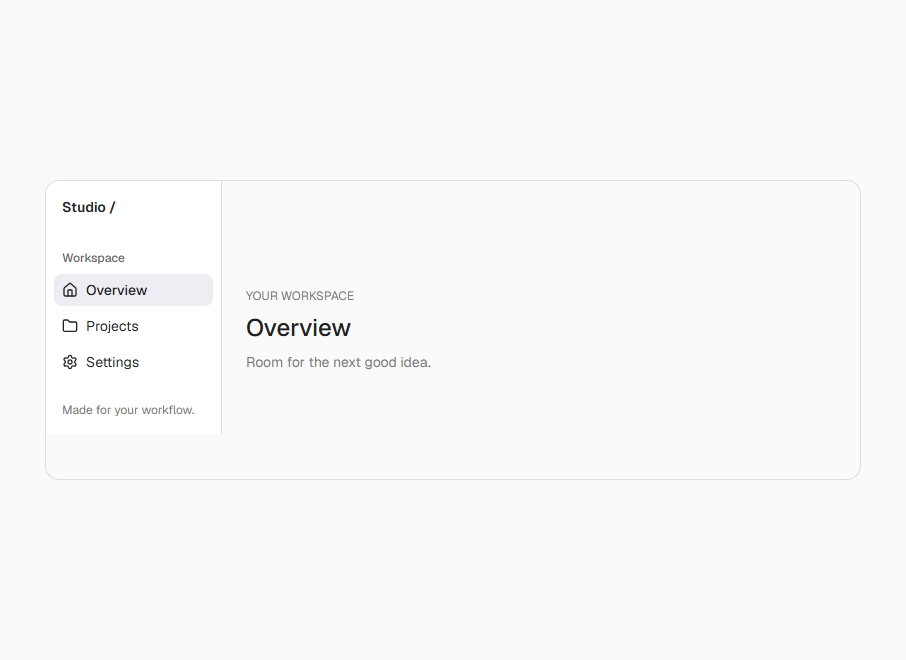Click the folder icon beside Projects
Viewport: 906px width, 660px height.
point(70,326)
